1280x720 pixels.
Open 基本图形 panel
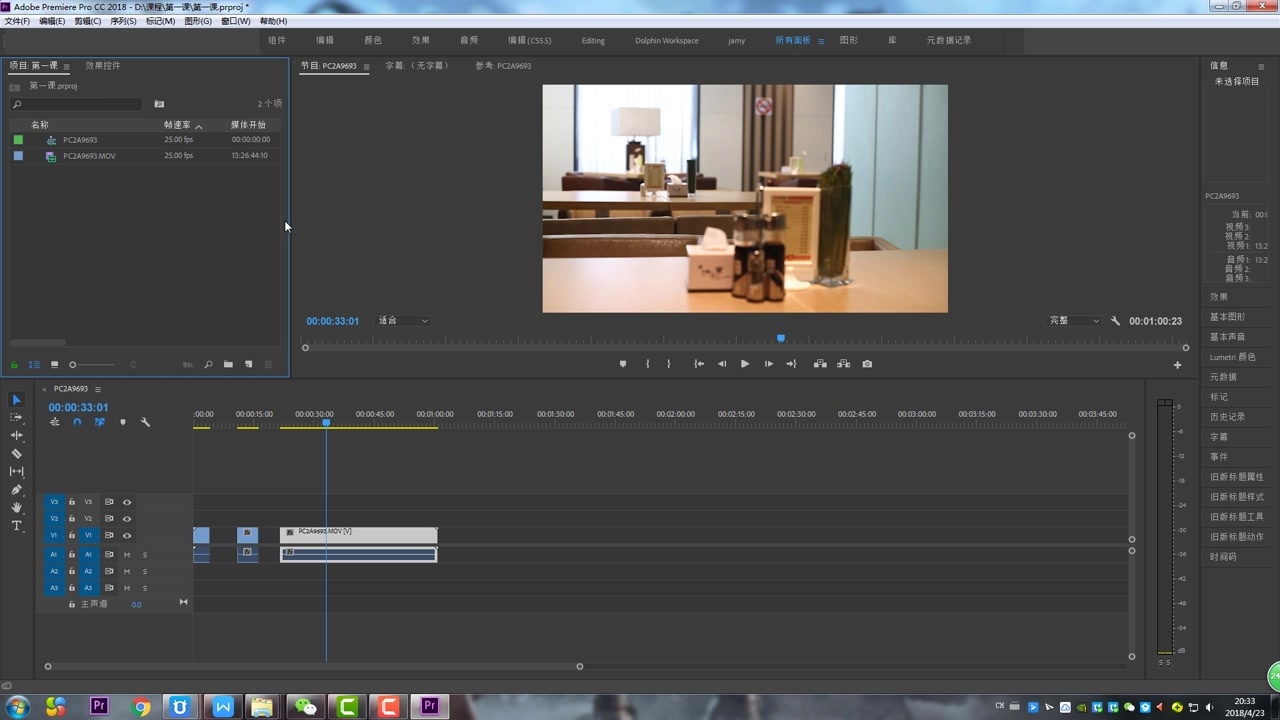(1227, 317)
